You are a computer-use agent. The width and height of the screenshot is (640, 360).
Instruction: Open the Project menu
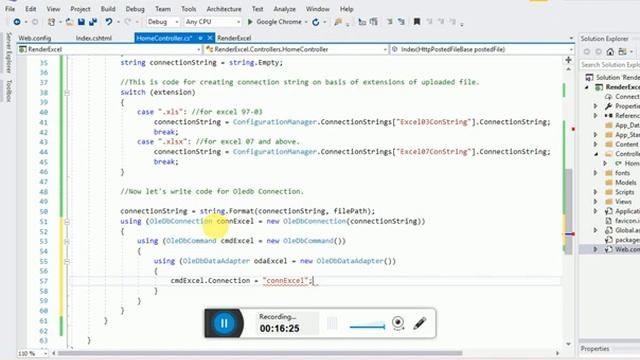tap(80, 9)
